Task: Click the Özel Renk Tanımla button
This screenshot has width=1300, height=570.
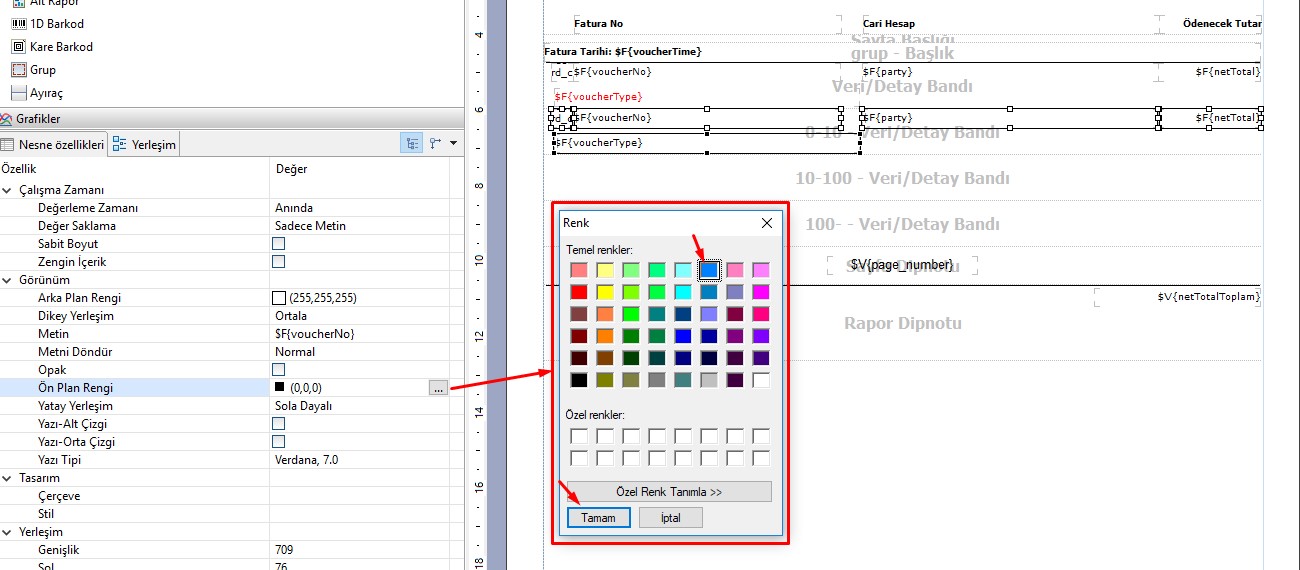Action: click(x=669, y=491)
